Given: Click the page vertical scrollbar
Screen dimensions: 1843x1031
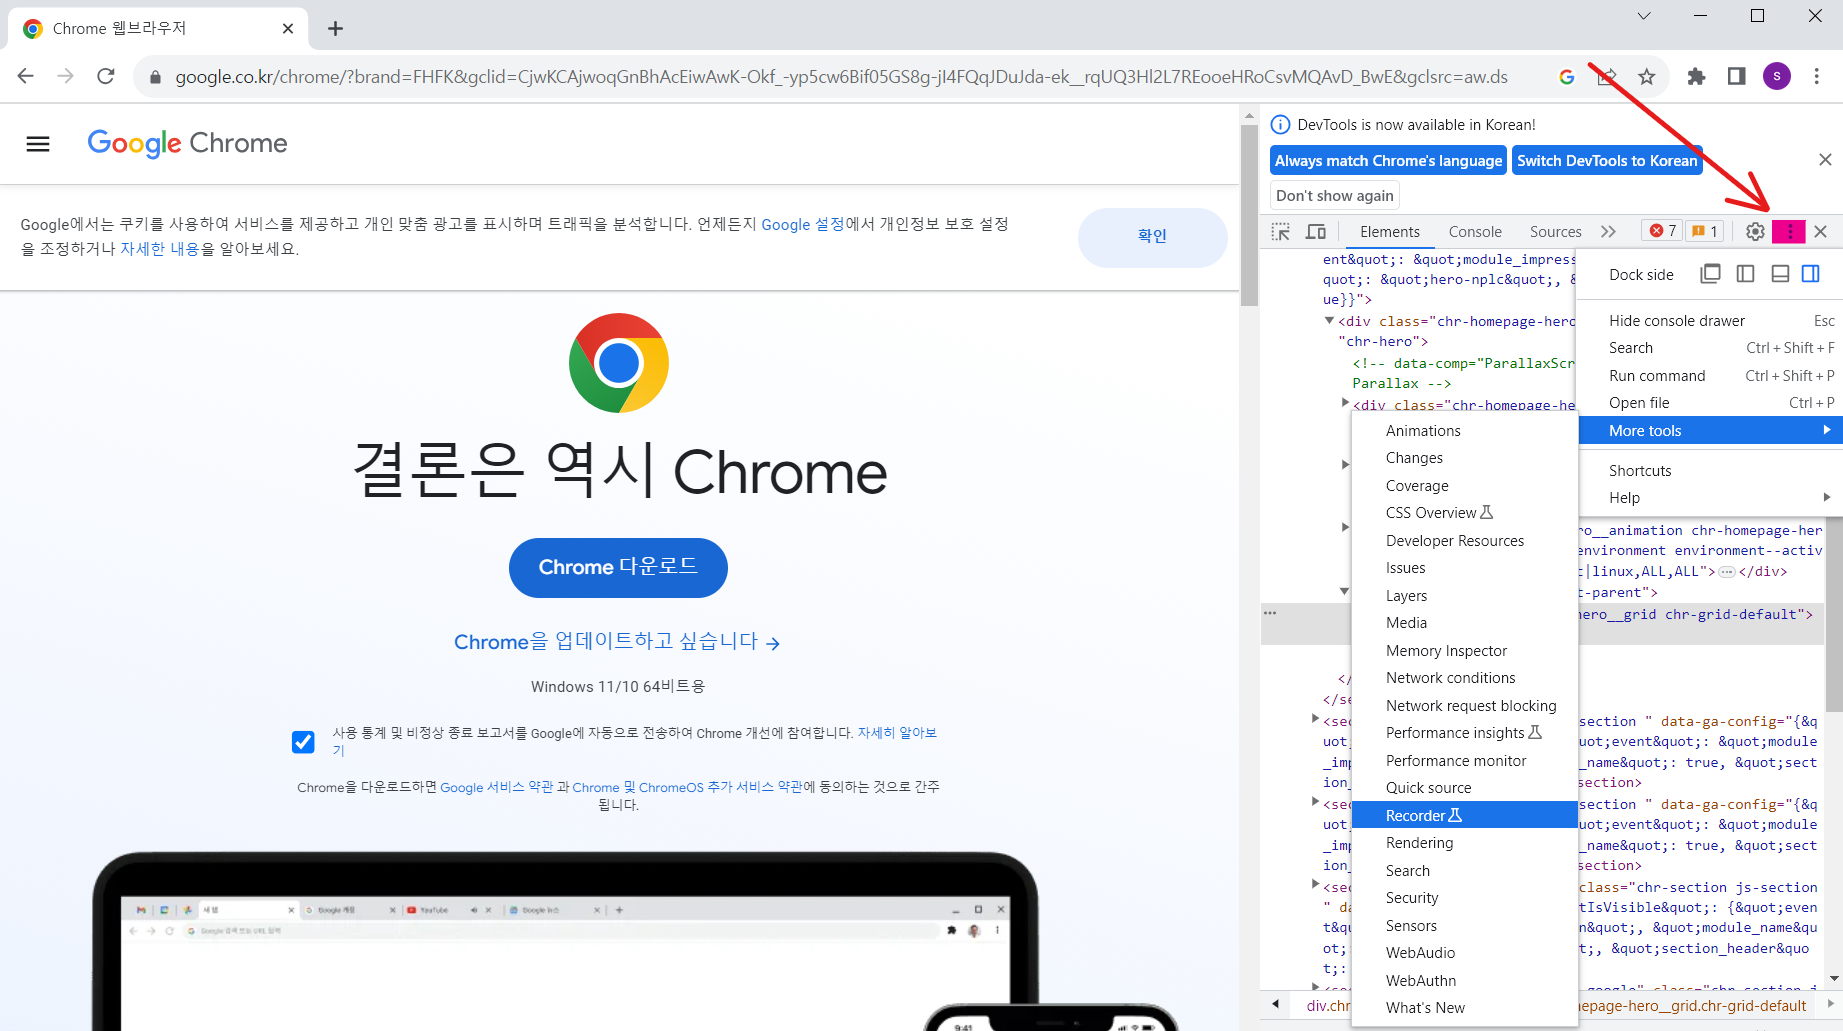Looking at the screenshot, I should pos(1249,215).
